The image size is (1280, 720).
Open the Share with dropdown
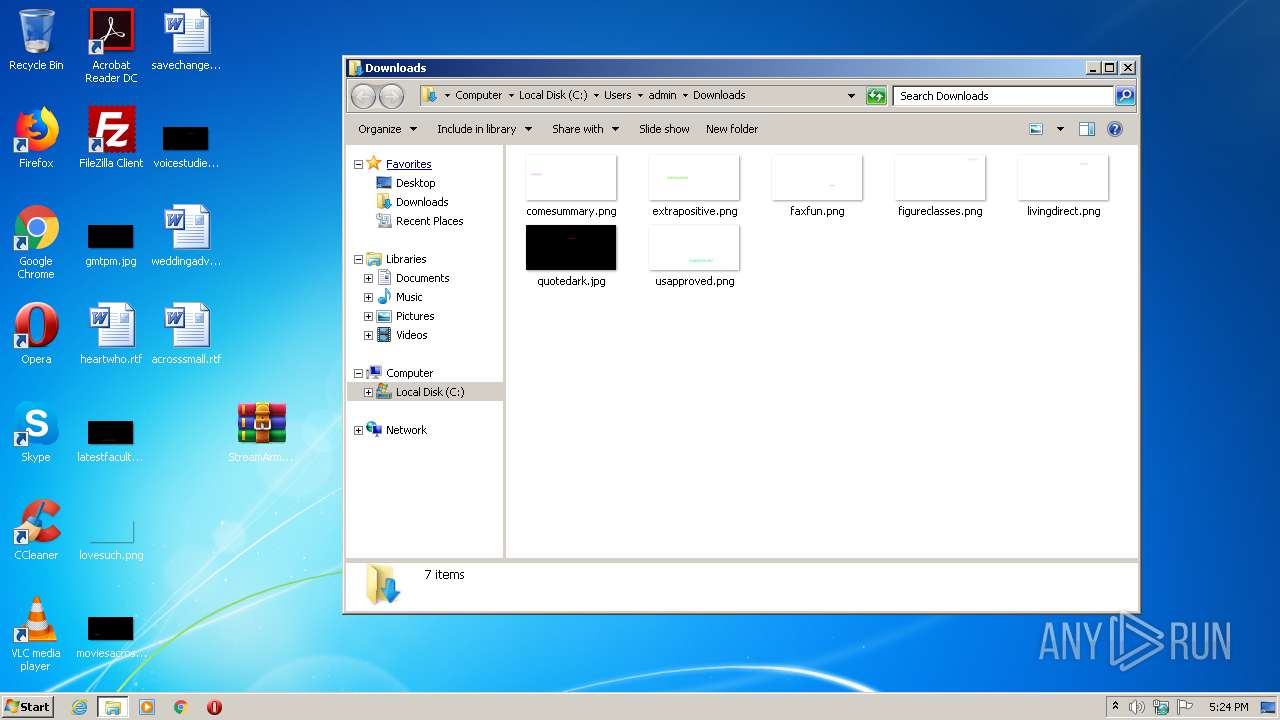click(x=585, y=129)
